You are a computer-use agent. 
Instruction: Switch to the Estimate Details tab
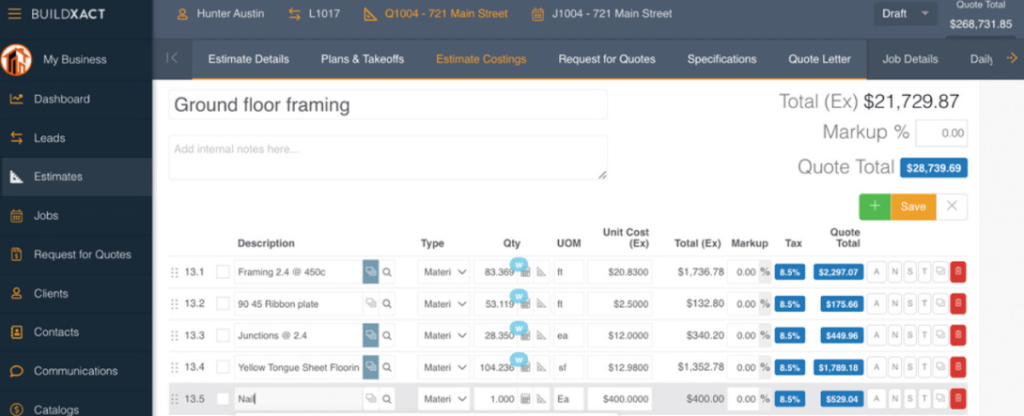pos(248,59)
